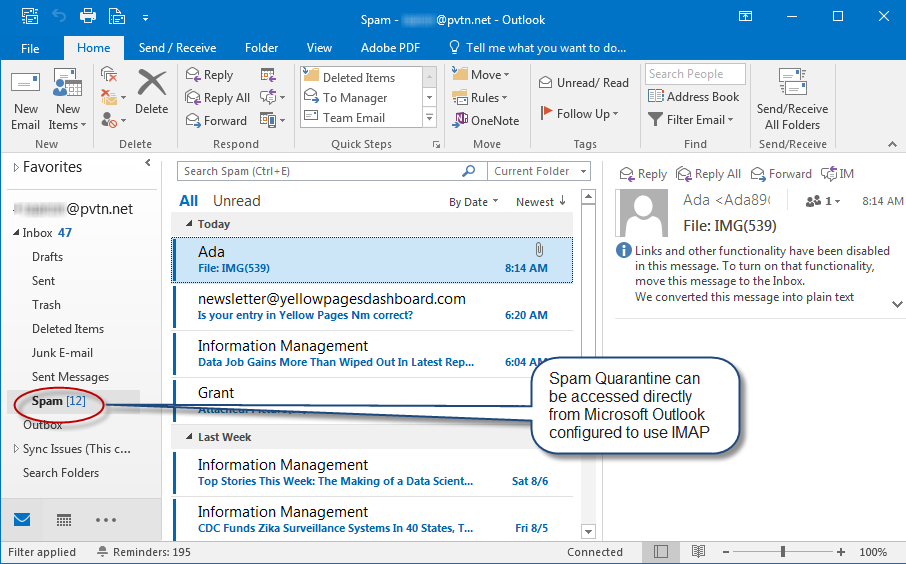Image resolution: width=906 pixels, height=564 pixels.
Task: Click Reply All in the reading pane
Action: tap(708, 173)
